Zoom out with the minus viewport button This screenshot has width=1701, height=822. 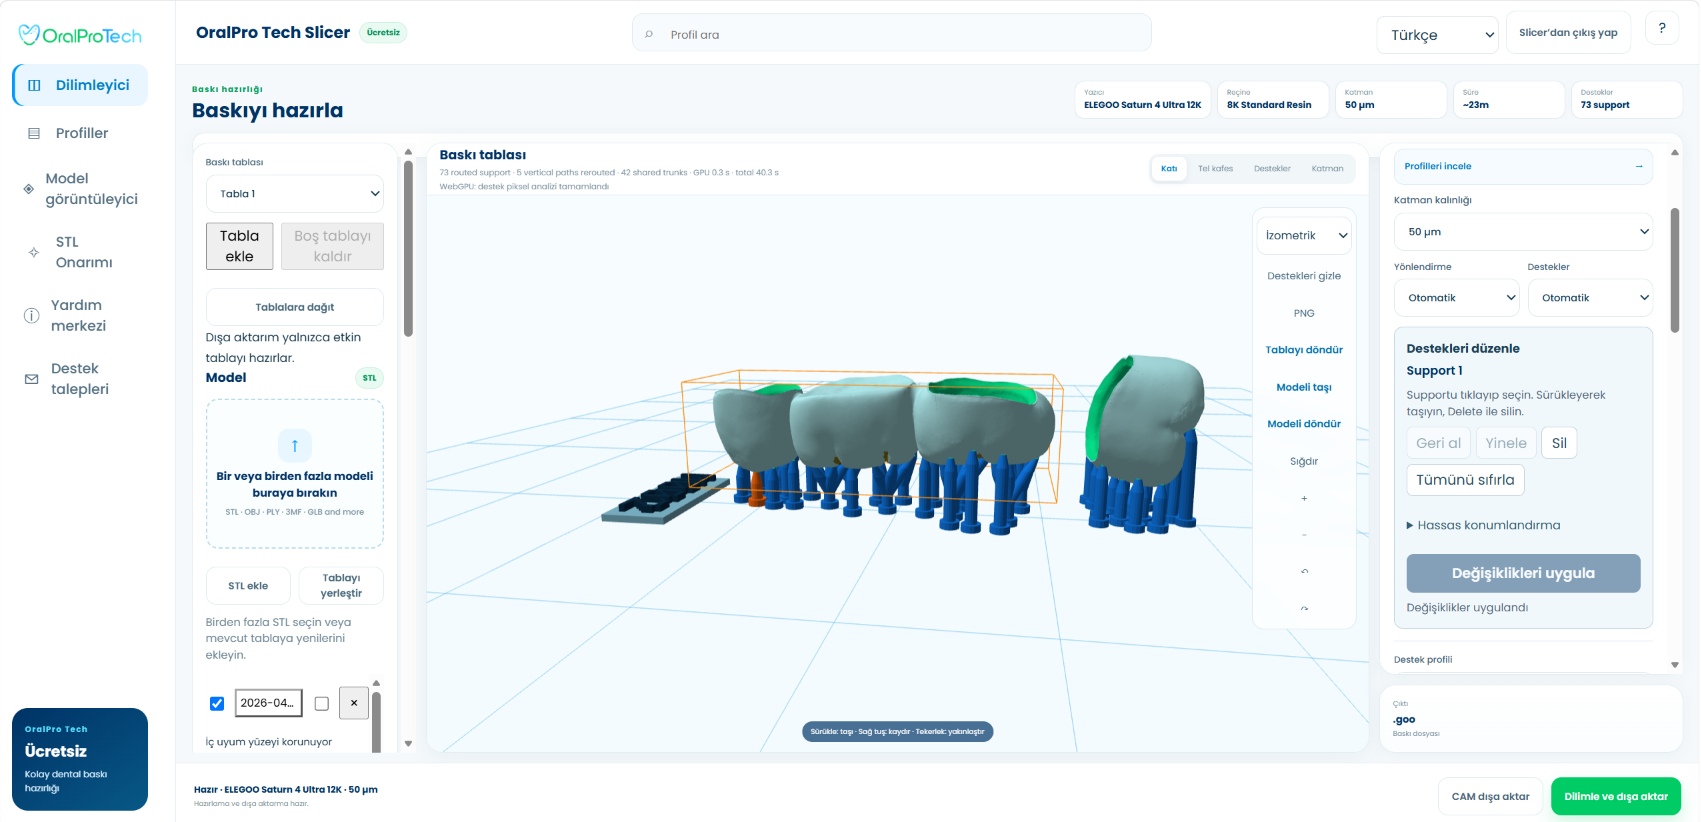[1304, 535]
